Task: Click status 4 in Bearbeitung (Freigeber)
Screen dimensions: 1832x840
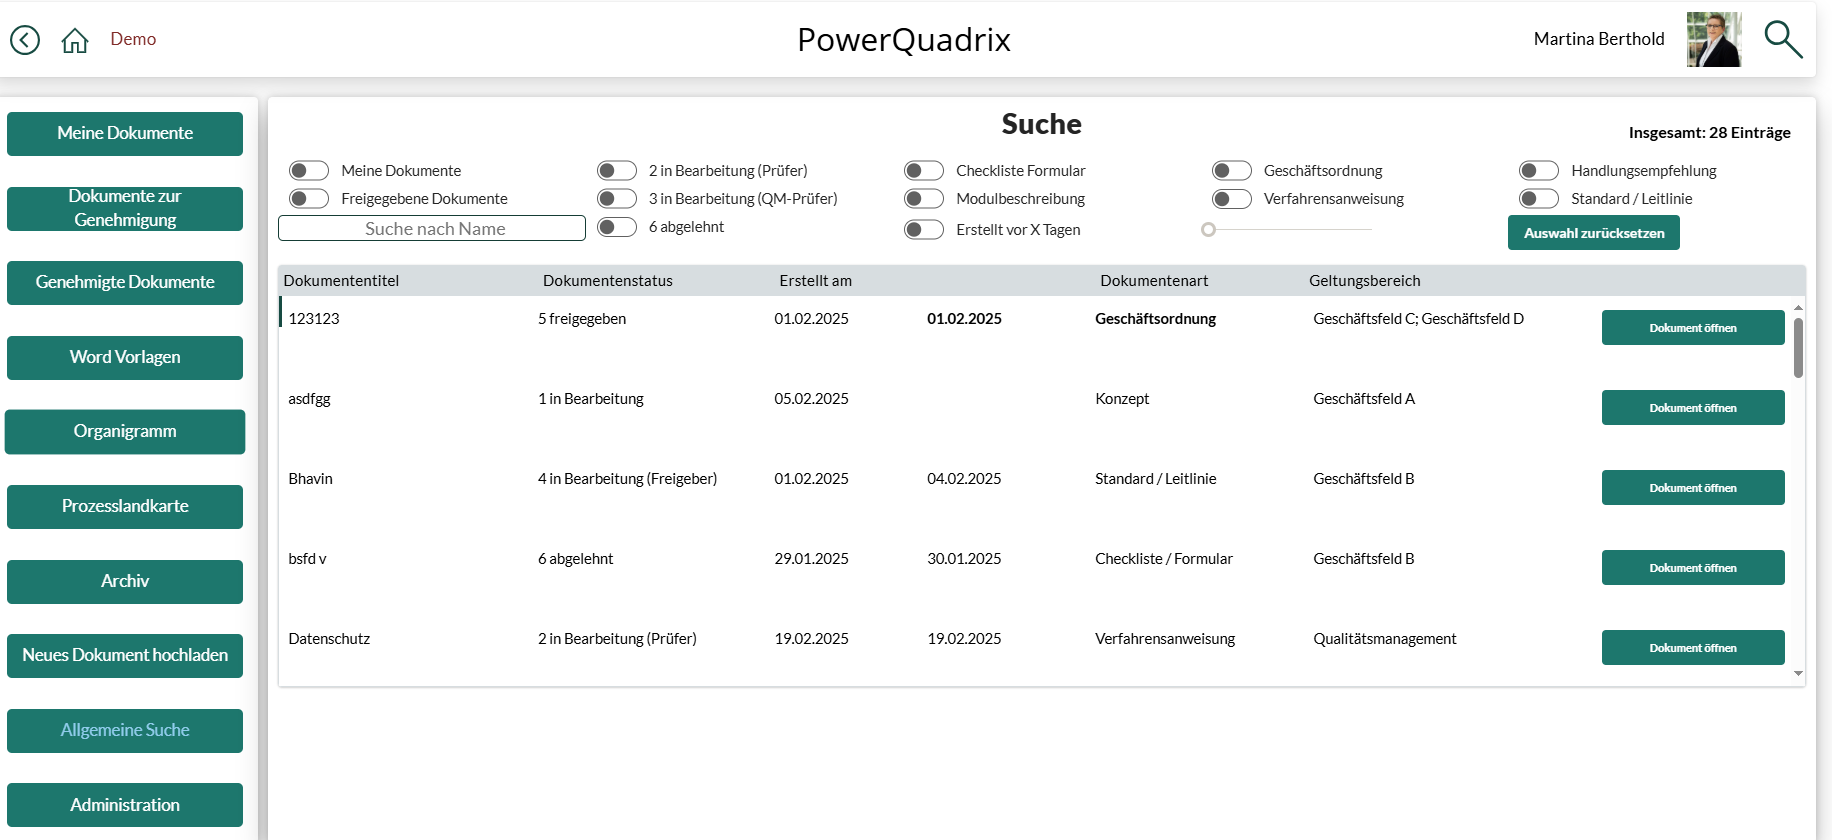Action: click(x=628, y=479)
